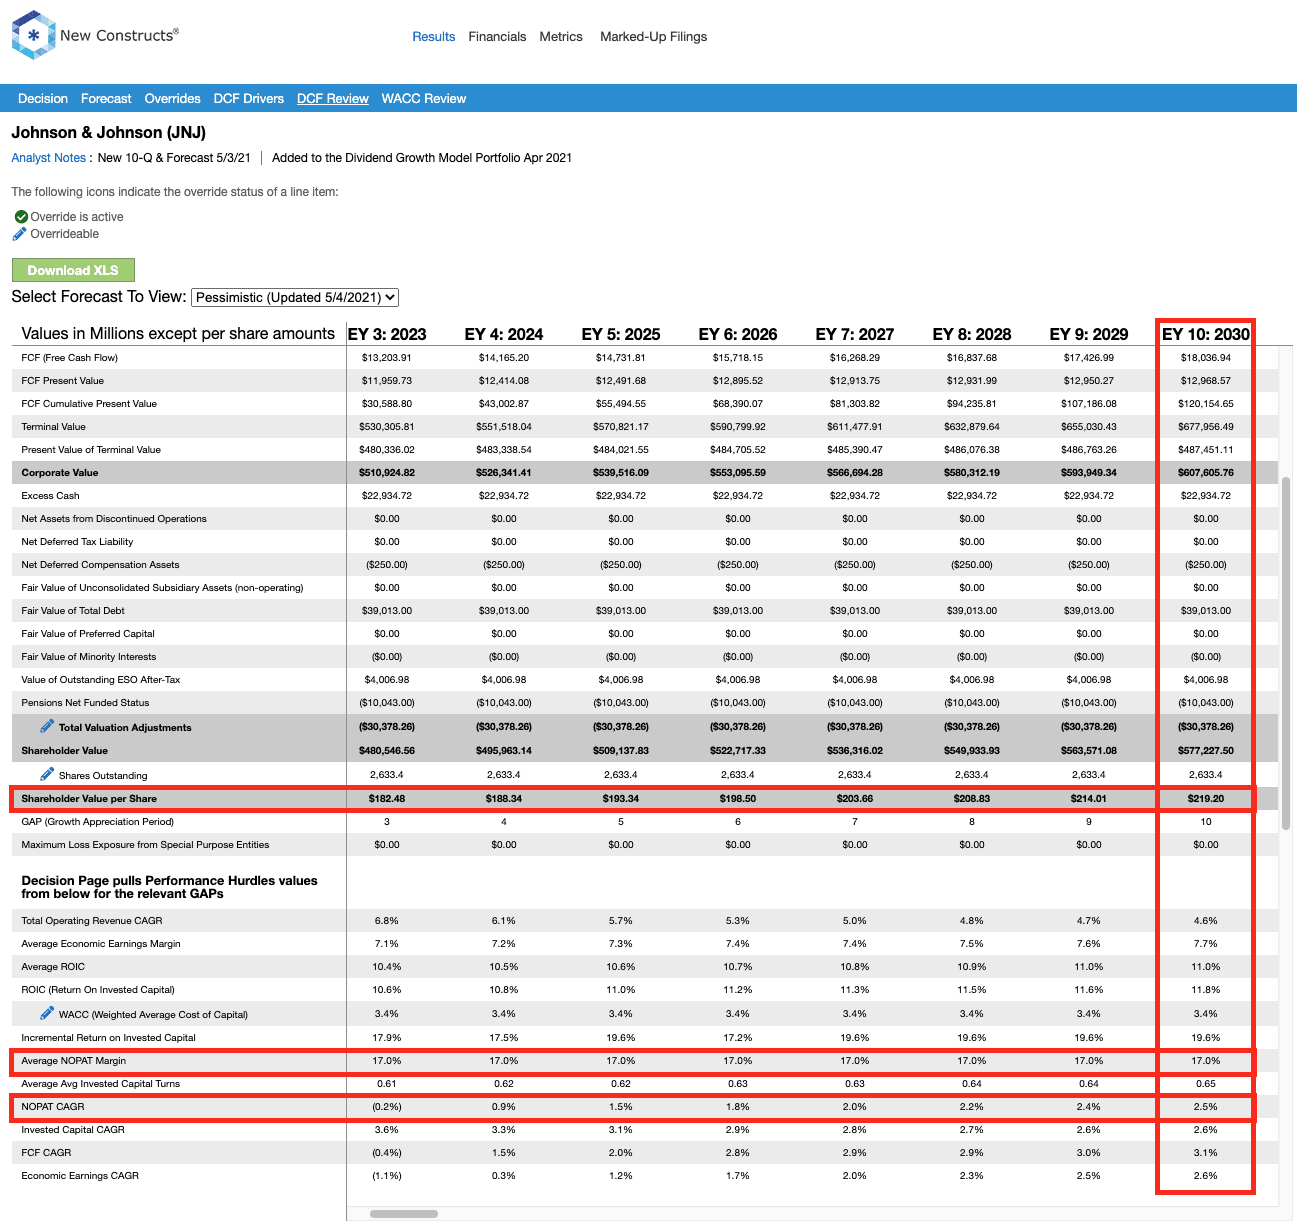
Task: Click the NOPAT CAGR row label
Action: (x=53, y=1106)
